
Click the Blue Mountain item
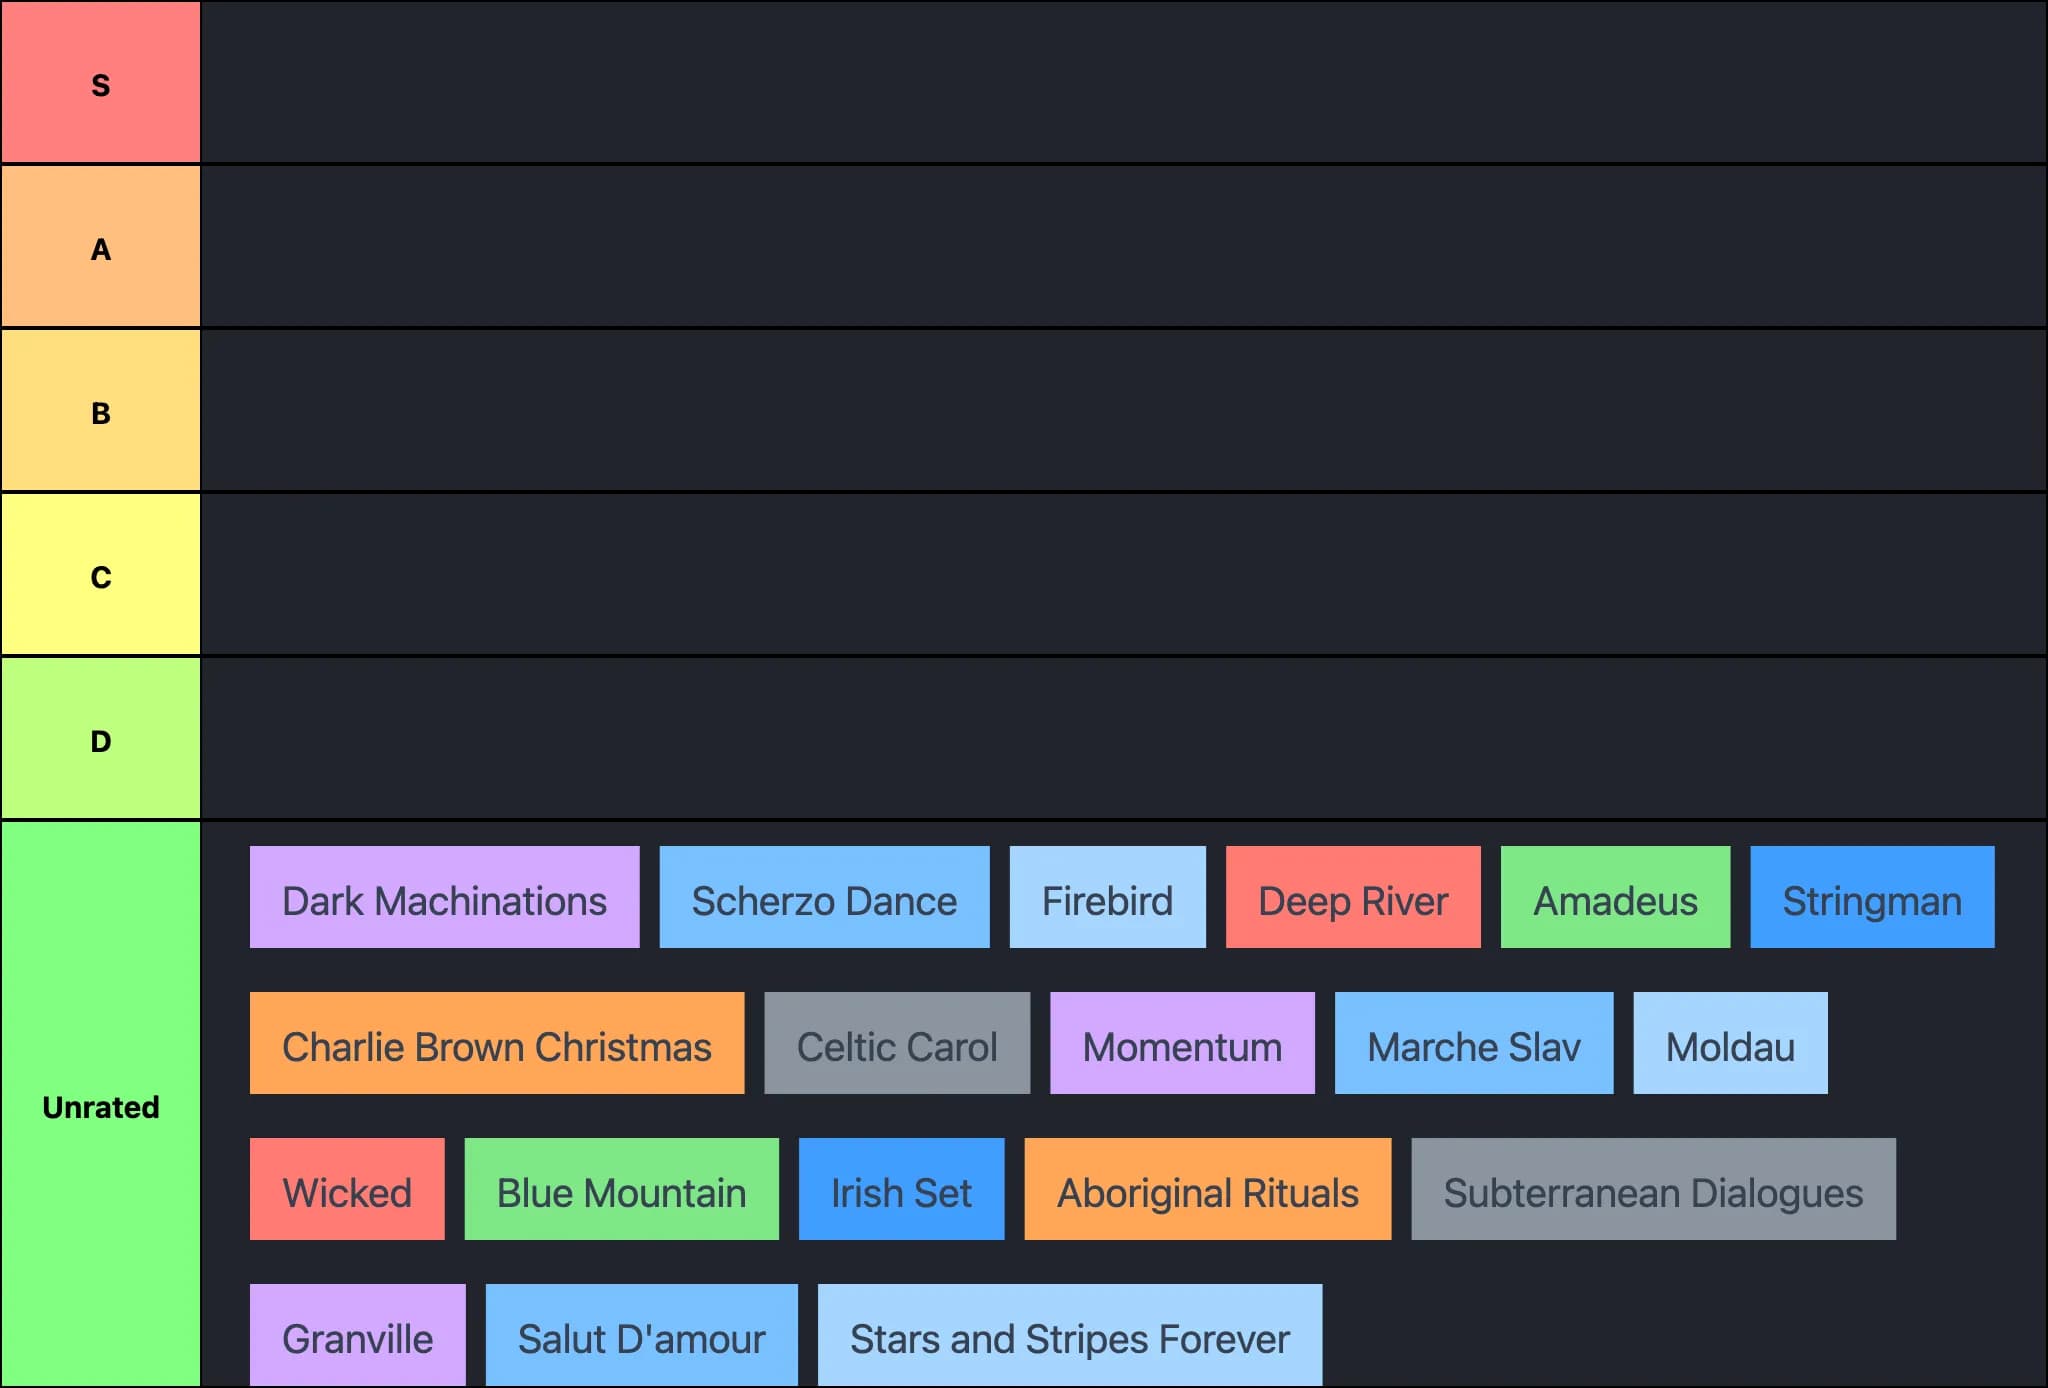(x=621, y=1189)
